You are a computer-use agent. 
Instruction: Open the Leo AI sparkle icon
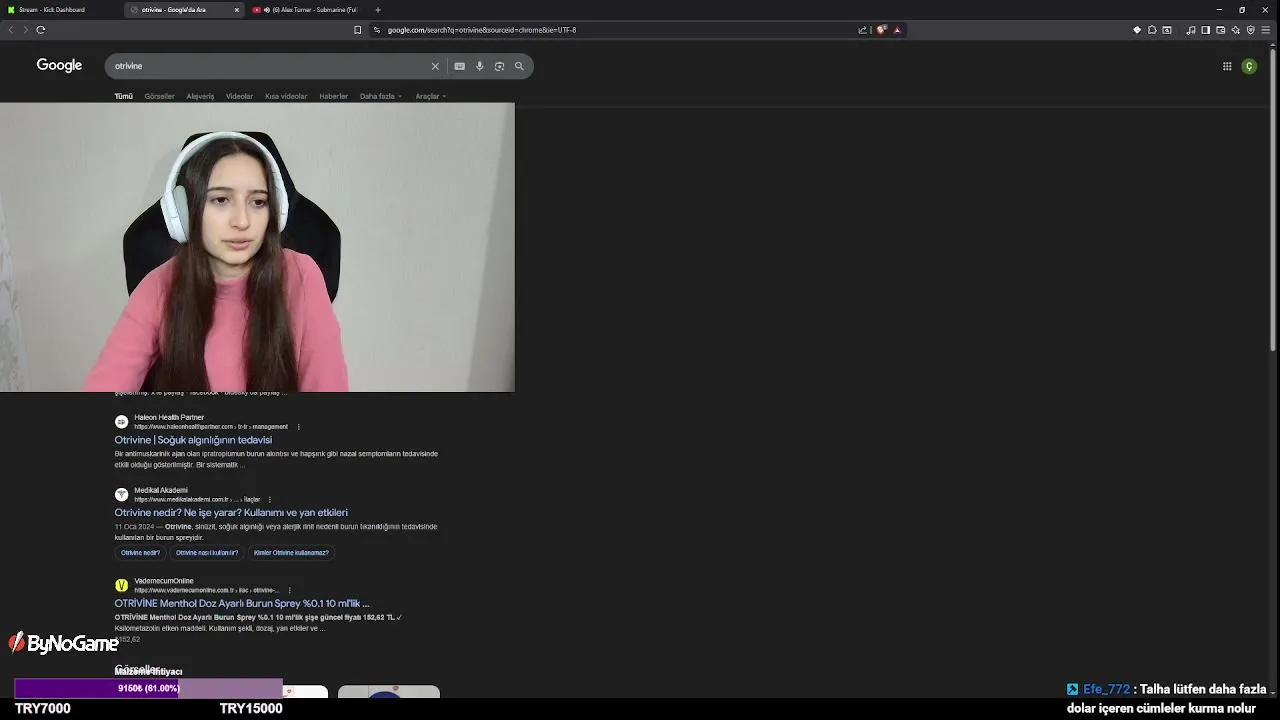coord(1235,30)
